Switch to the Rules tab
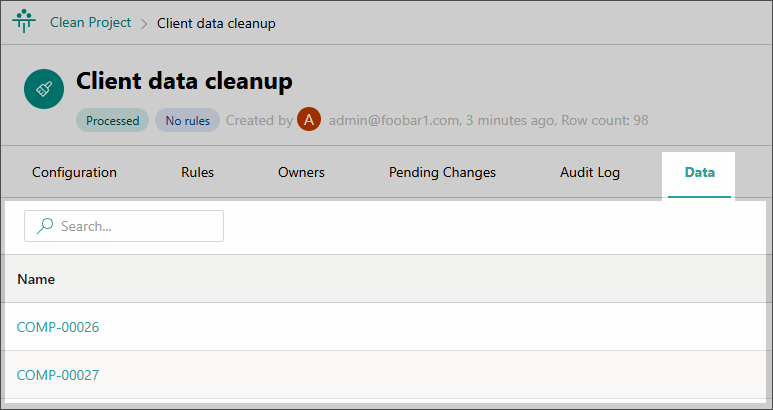This screenshot has height=410, width=773. pyautogui.click(x=197, y=172)
